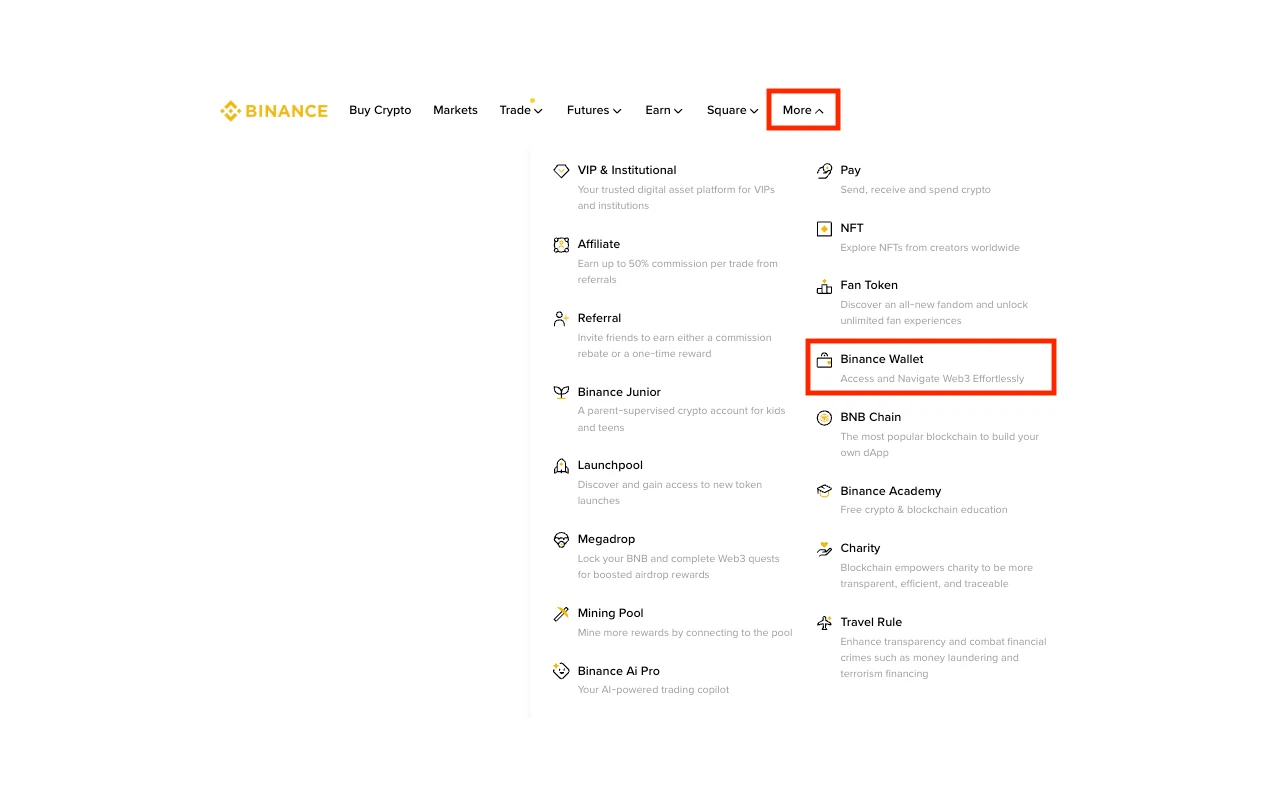Open the Charity link
The width and height of the screenshot is (1280, 800).
[x=861, y=548]
